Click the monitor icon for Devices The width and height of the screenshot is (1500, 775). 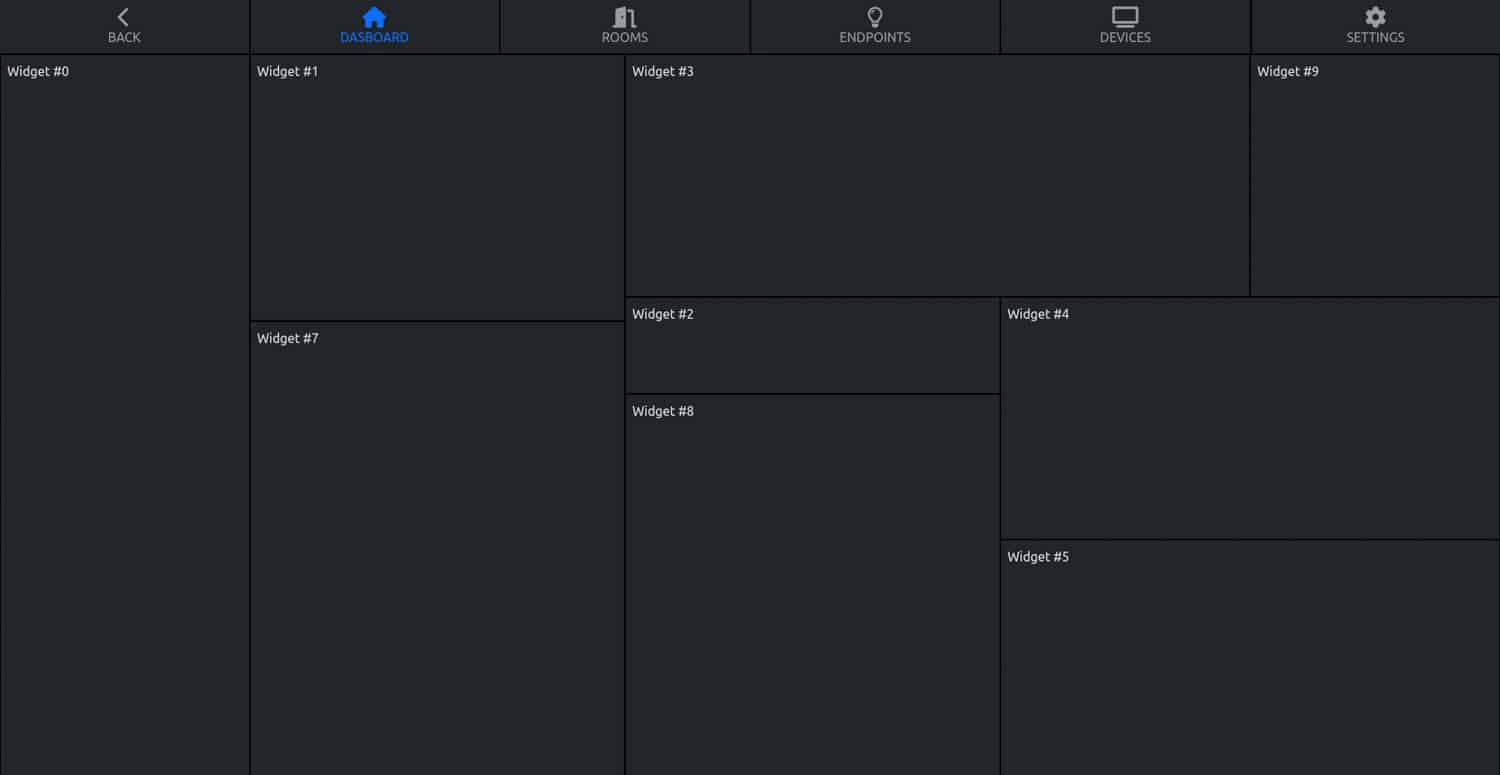1125,17
